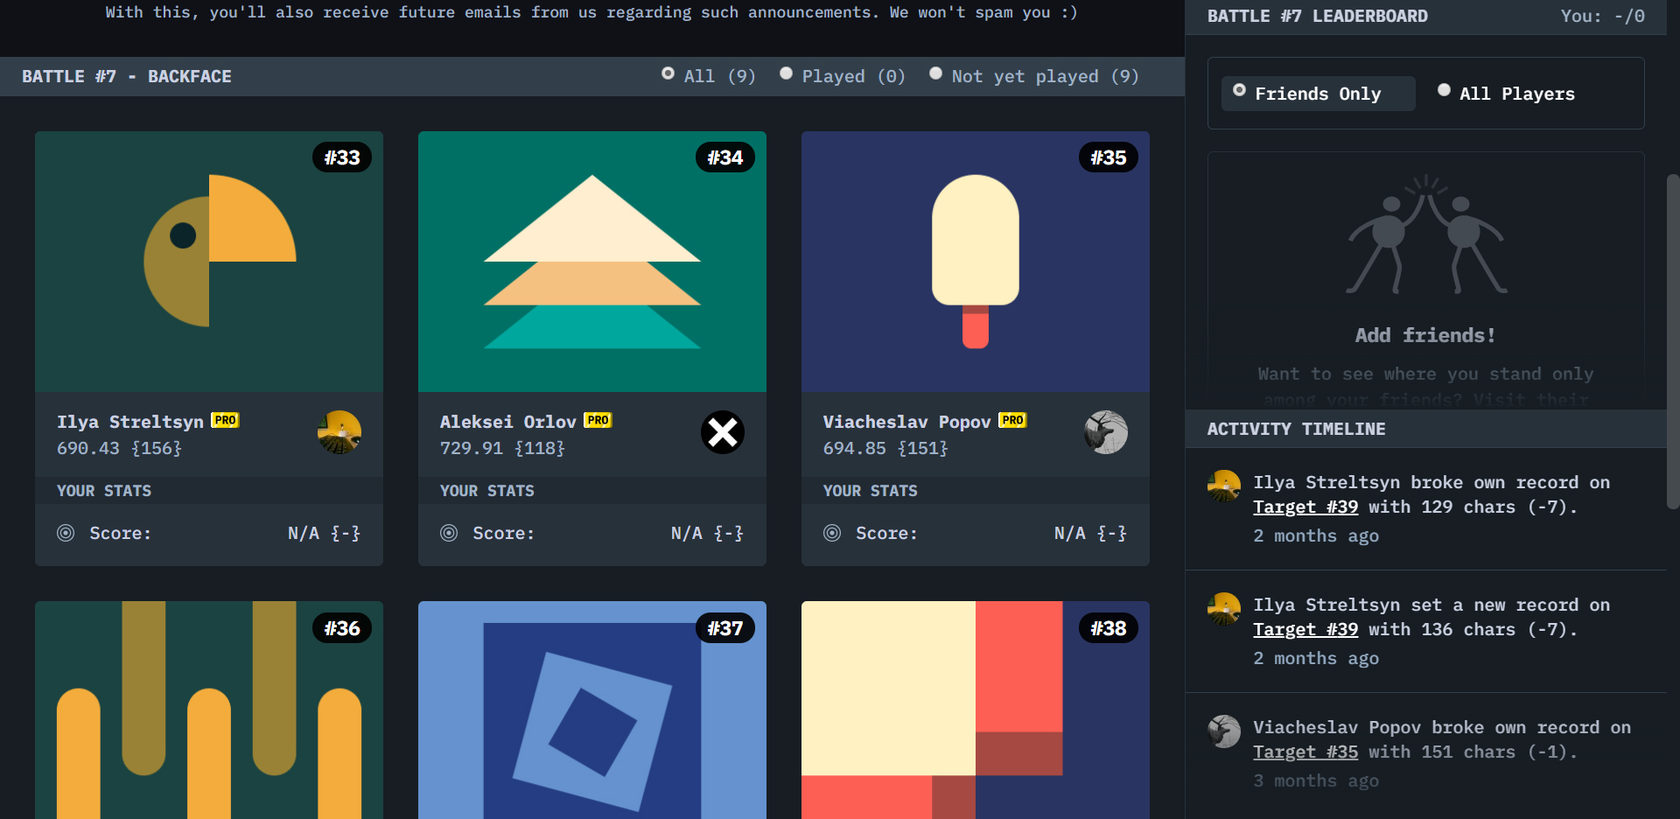
Task: Show all 9 targets with the All filter
Action: (709, 76)
